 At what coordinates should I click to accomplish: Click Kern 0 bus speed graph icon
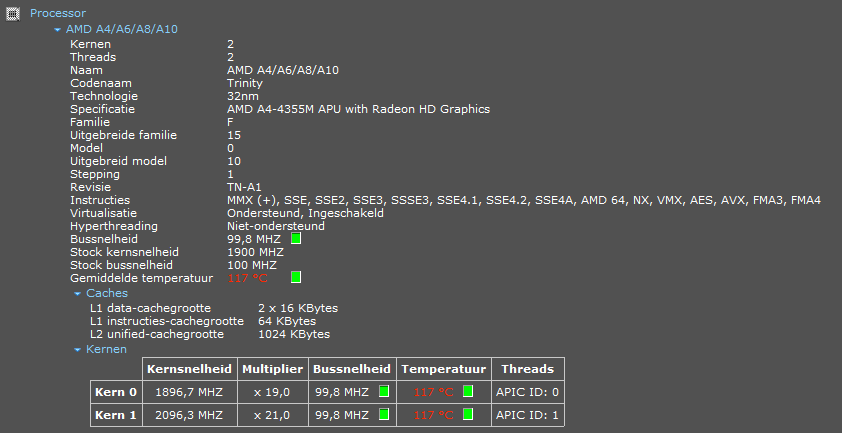click(384, 391)
